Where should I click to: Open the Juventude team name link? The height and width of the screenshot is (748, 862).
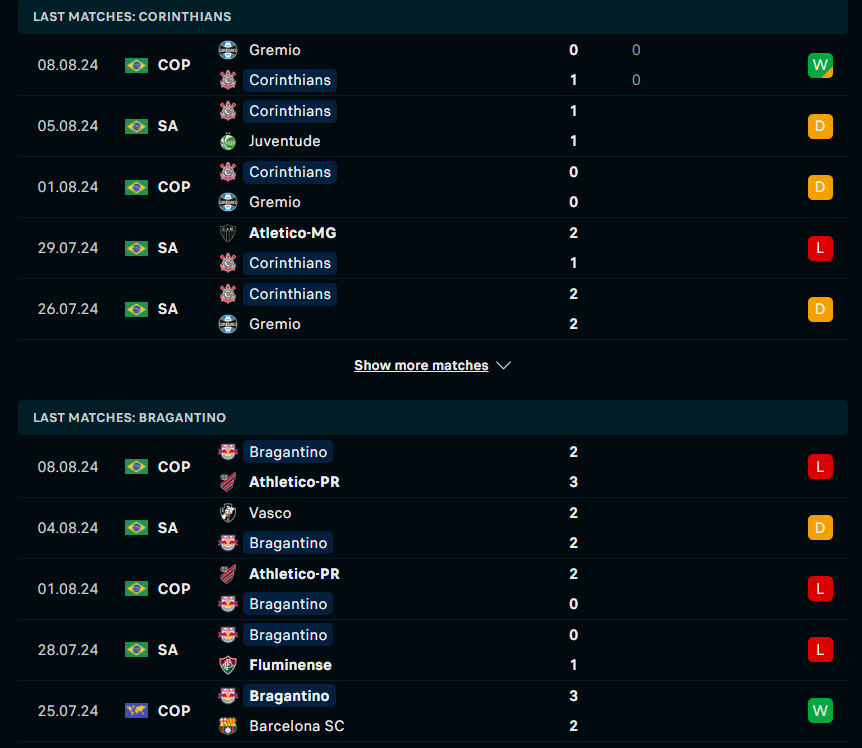[x=284, y=141]
